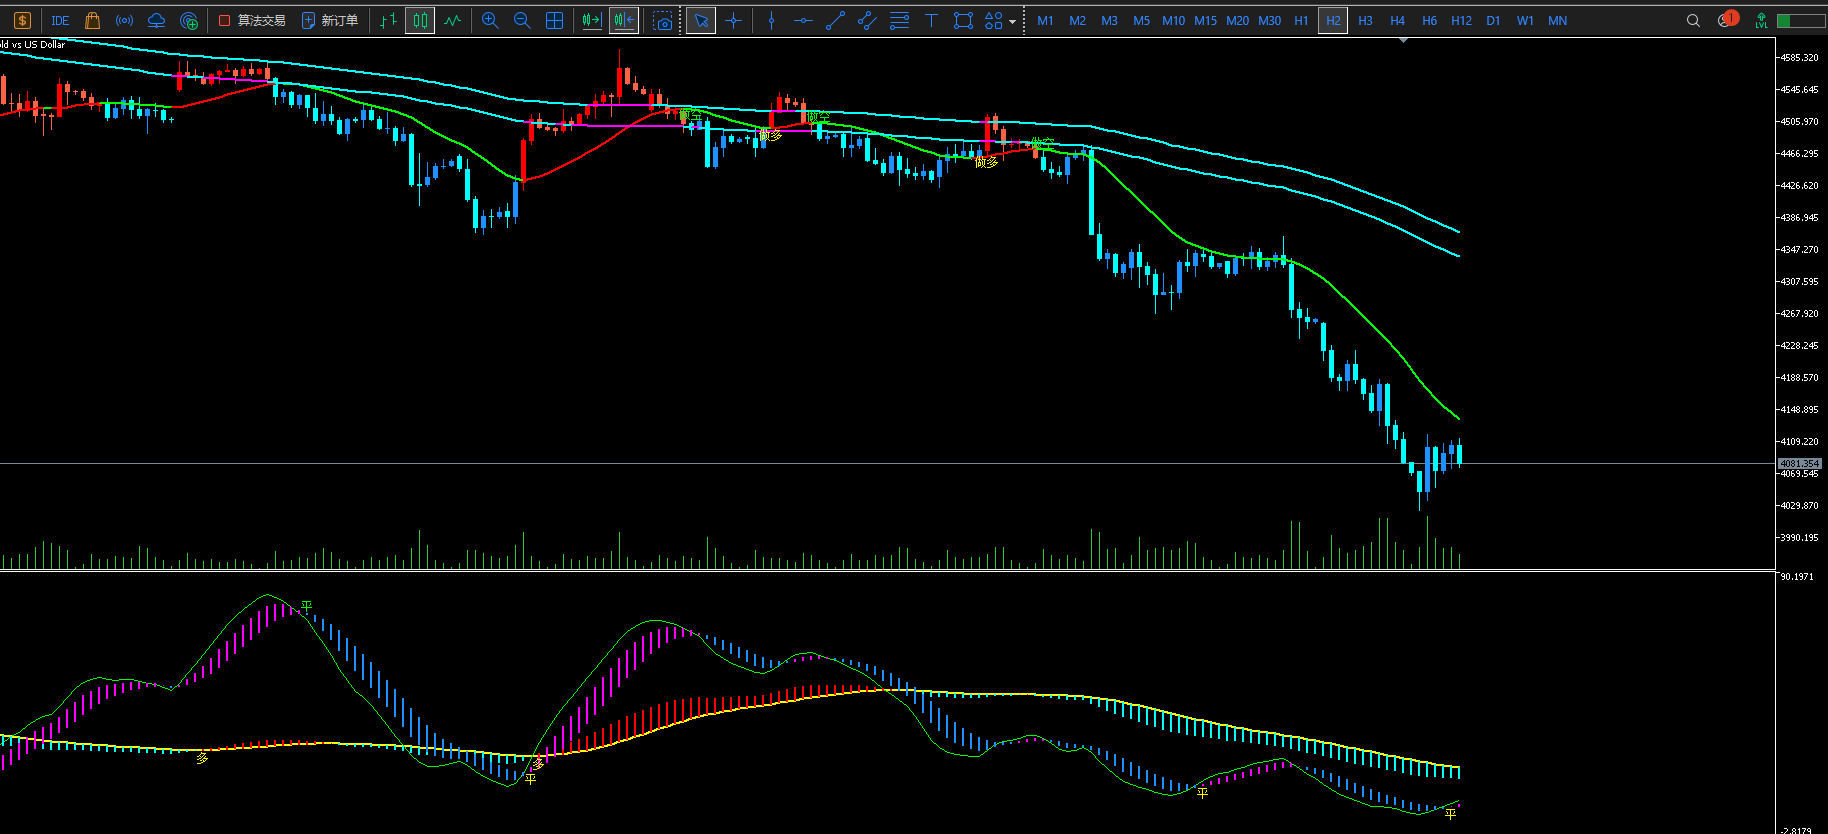Expand the objects dropdown arrow
This screenshot has height=834, width=1828.
tap(1012, 21)
